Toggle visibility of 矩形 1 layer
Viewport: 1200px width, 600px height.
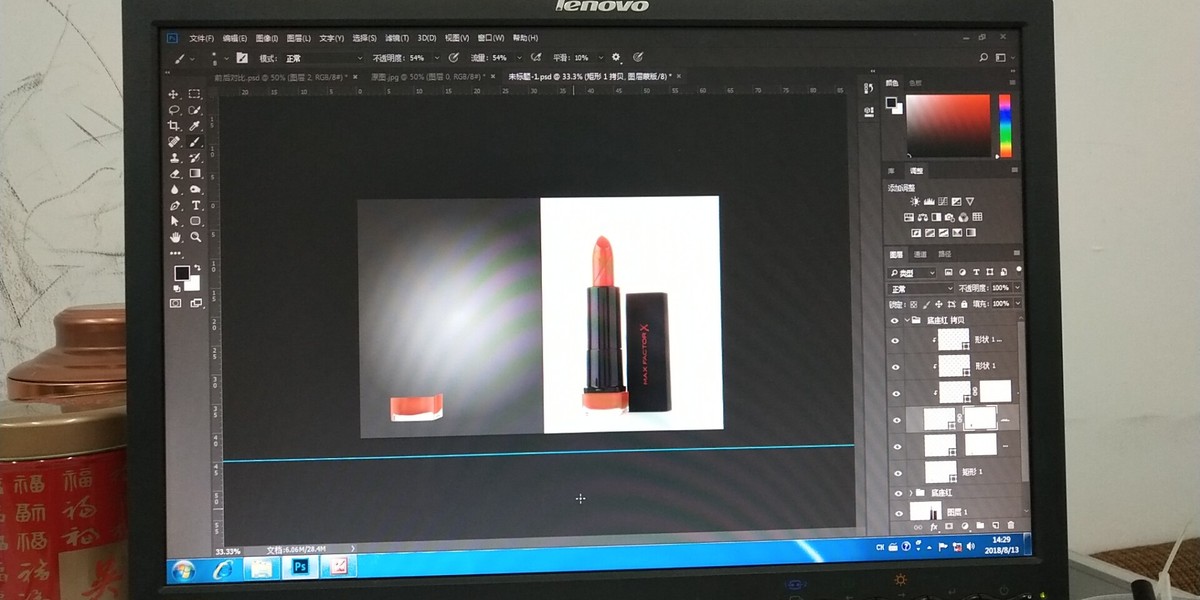(x=896, y=472)
